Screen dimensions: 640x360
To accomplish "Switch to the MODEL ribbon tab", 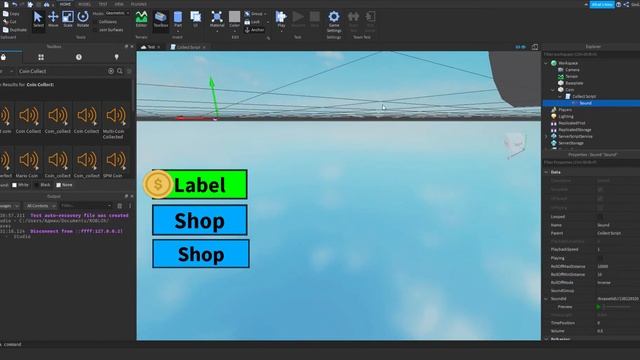I will (84, 4).
